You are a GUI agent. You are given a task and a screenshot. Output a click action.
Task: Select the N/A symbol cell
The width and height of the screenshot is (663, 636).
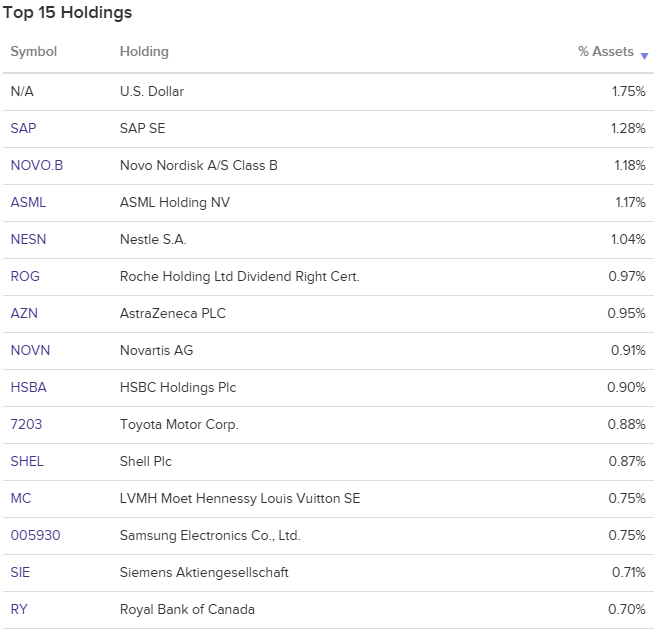point(22,91)
